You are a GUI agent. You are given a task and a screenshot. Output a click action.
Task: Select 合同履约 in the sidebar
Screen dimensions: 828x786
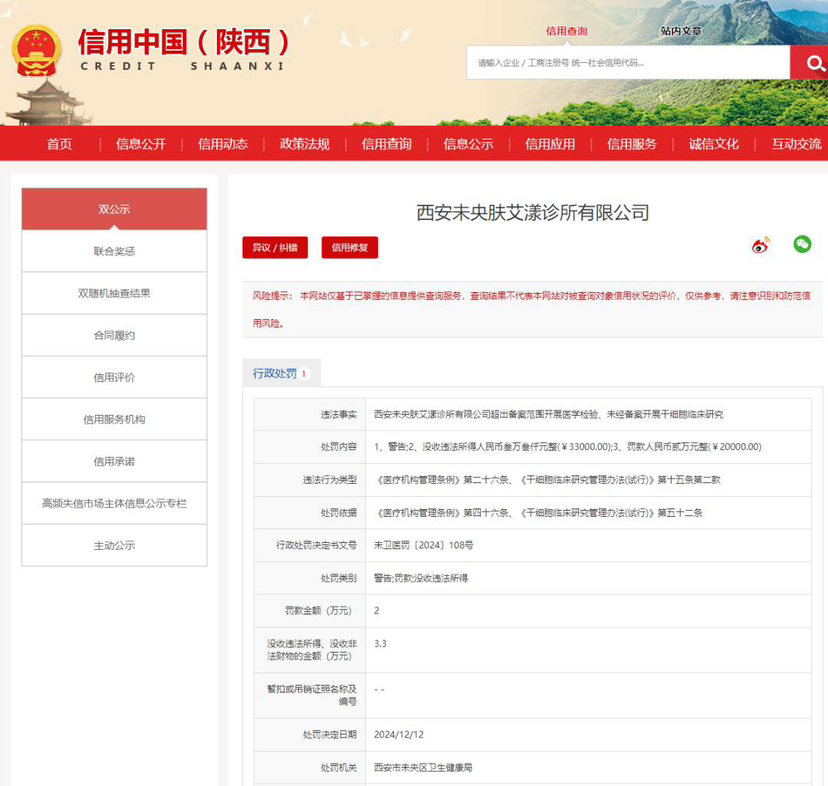click(114, 335)
